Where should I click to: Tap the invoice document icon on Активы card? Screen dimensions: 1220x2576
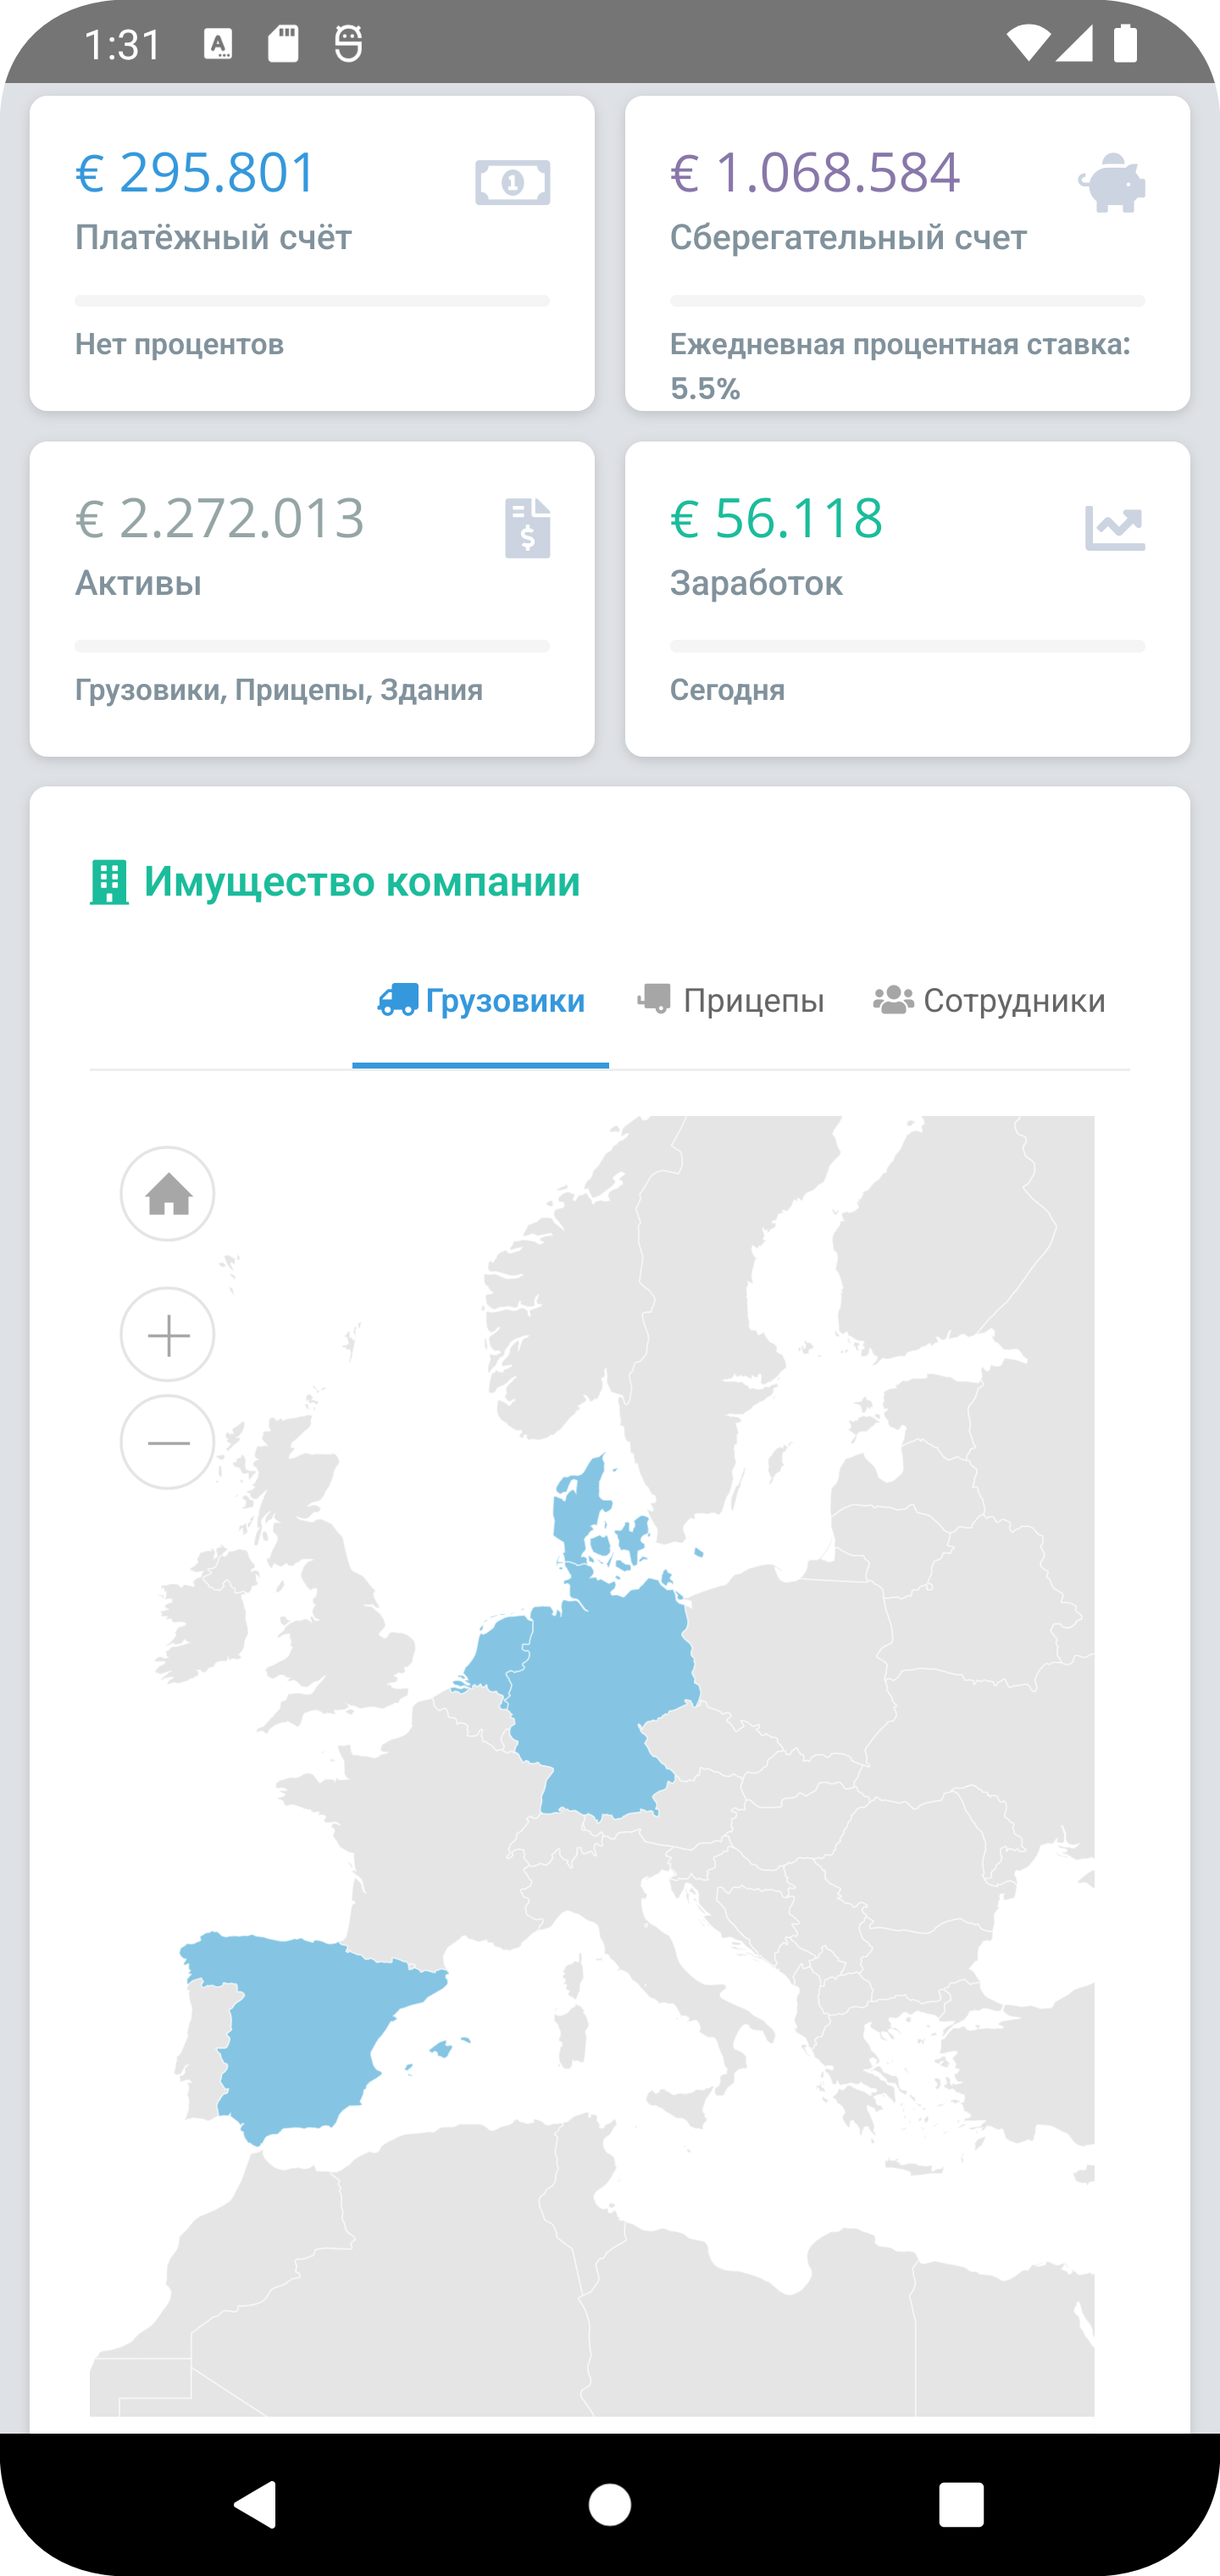528,528
